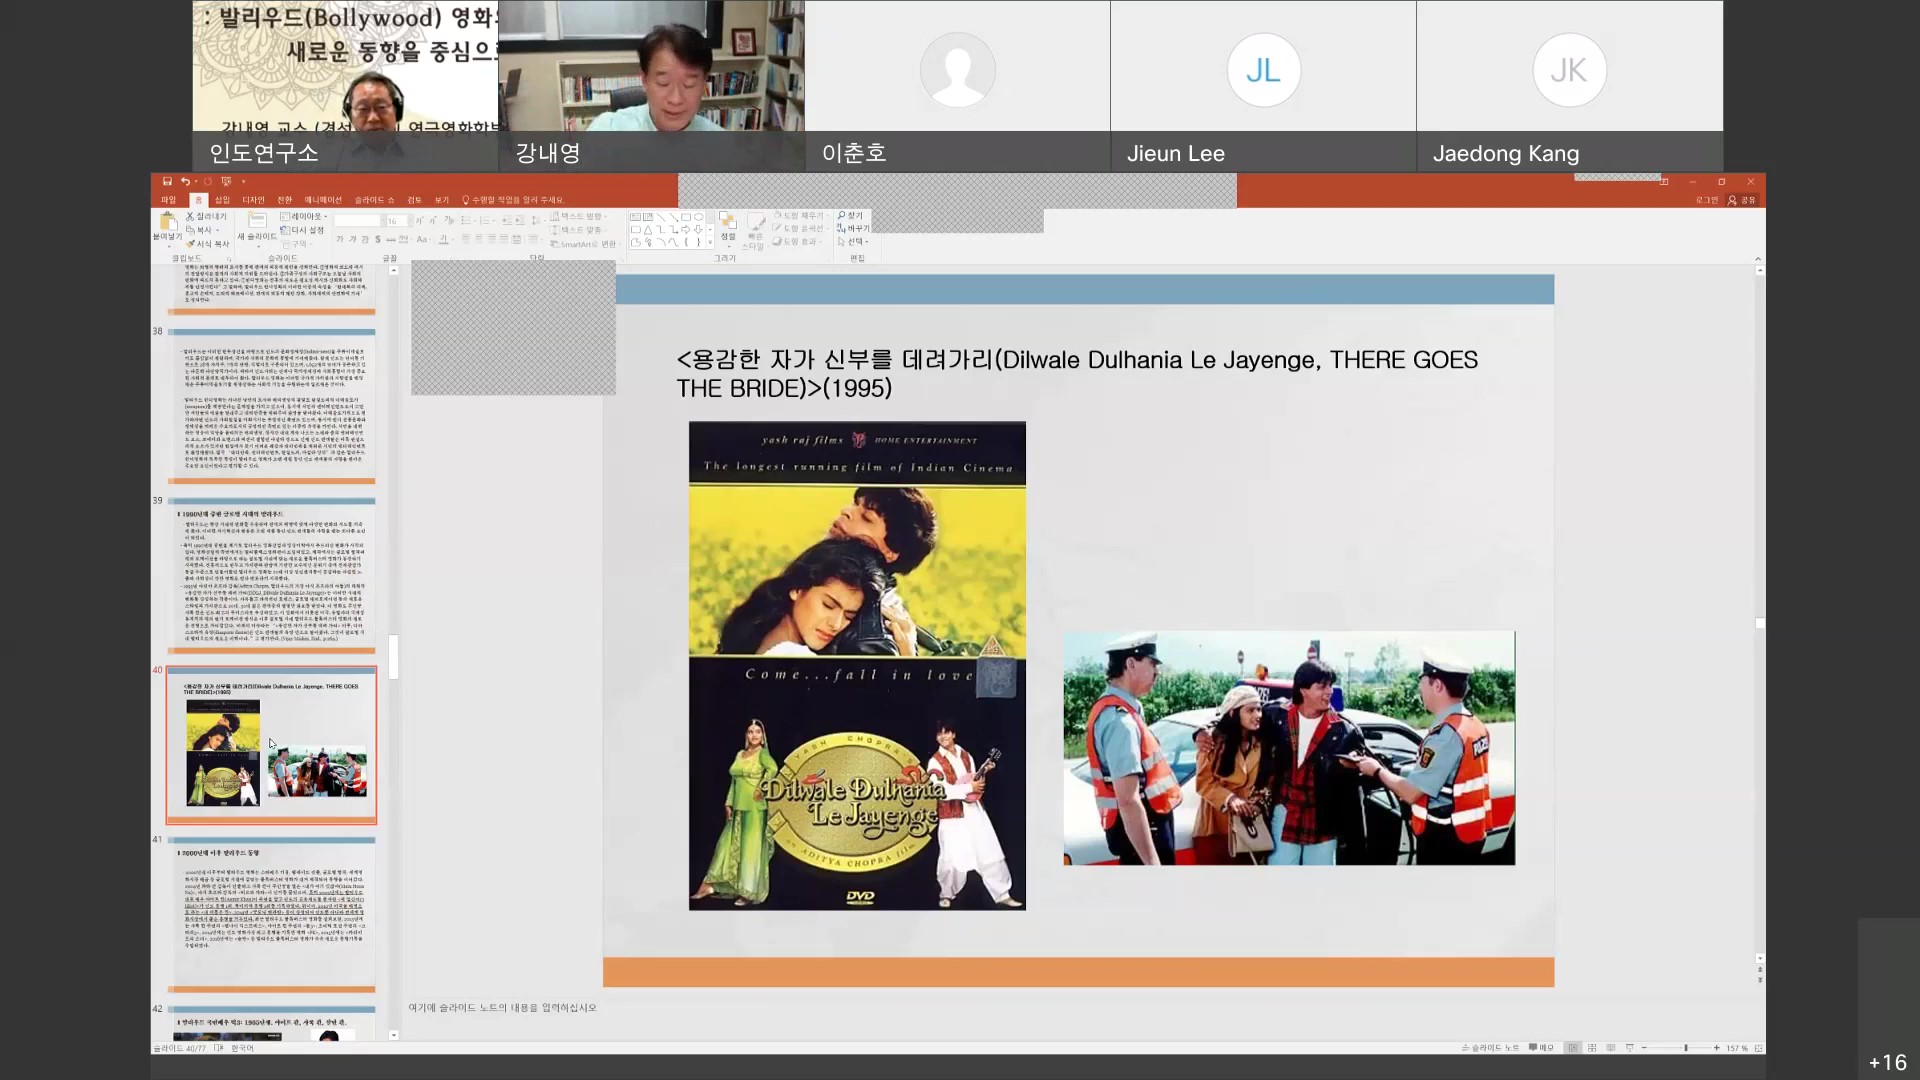
Task: Expand the shapes gallery more arrow
Action: [x=710, y=242]
